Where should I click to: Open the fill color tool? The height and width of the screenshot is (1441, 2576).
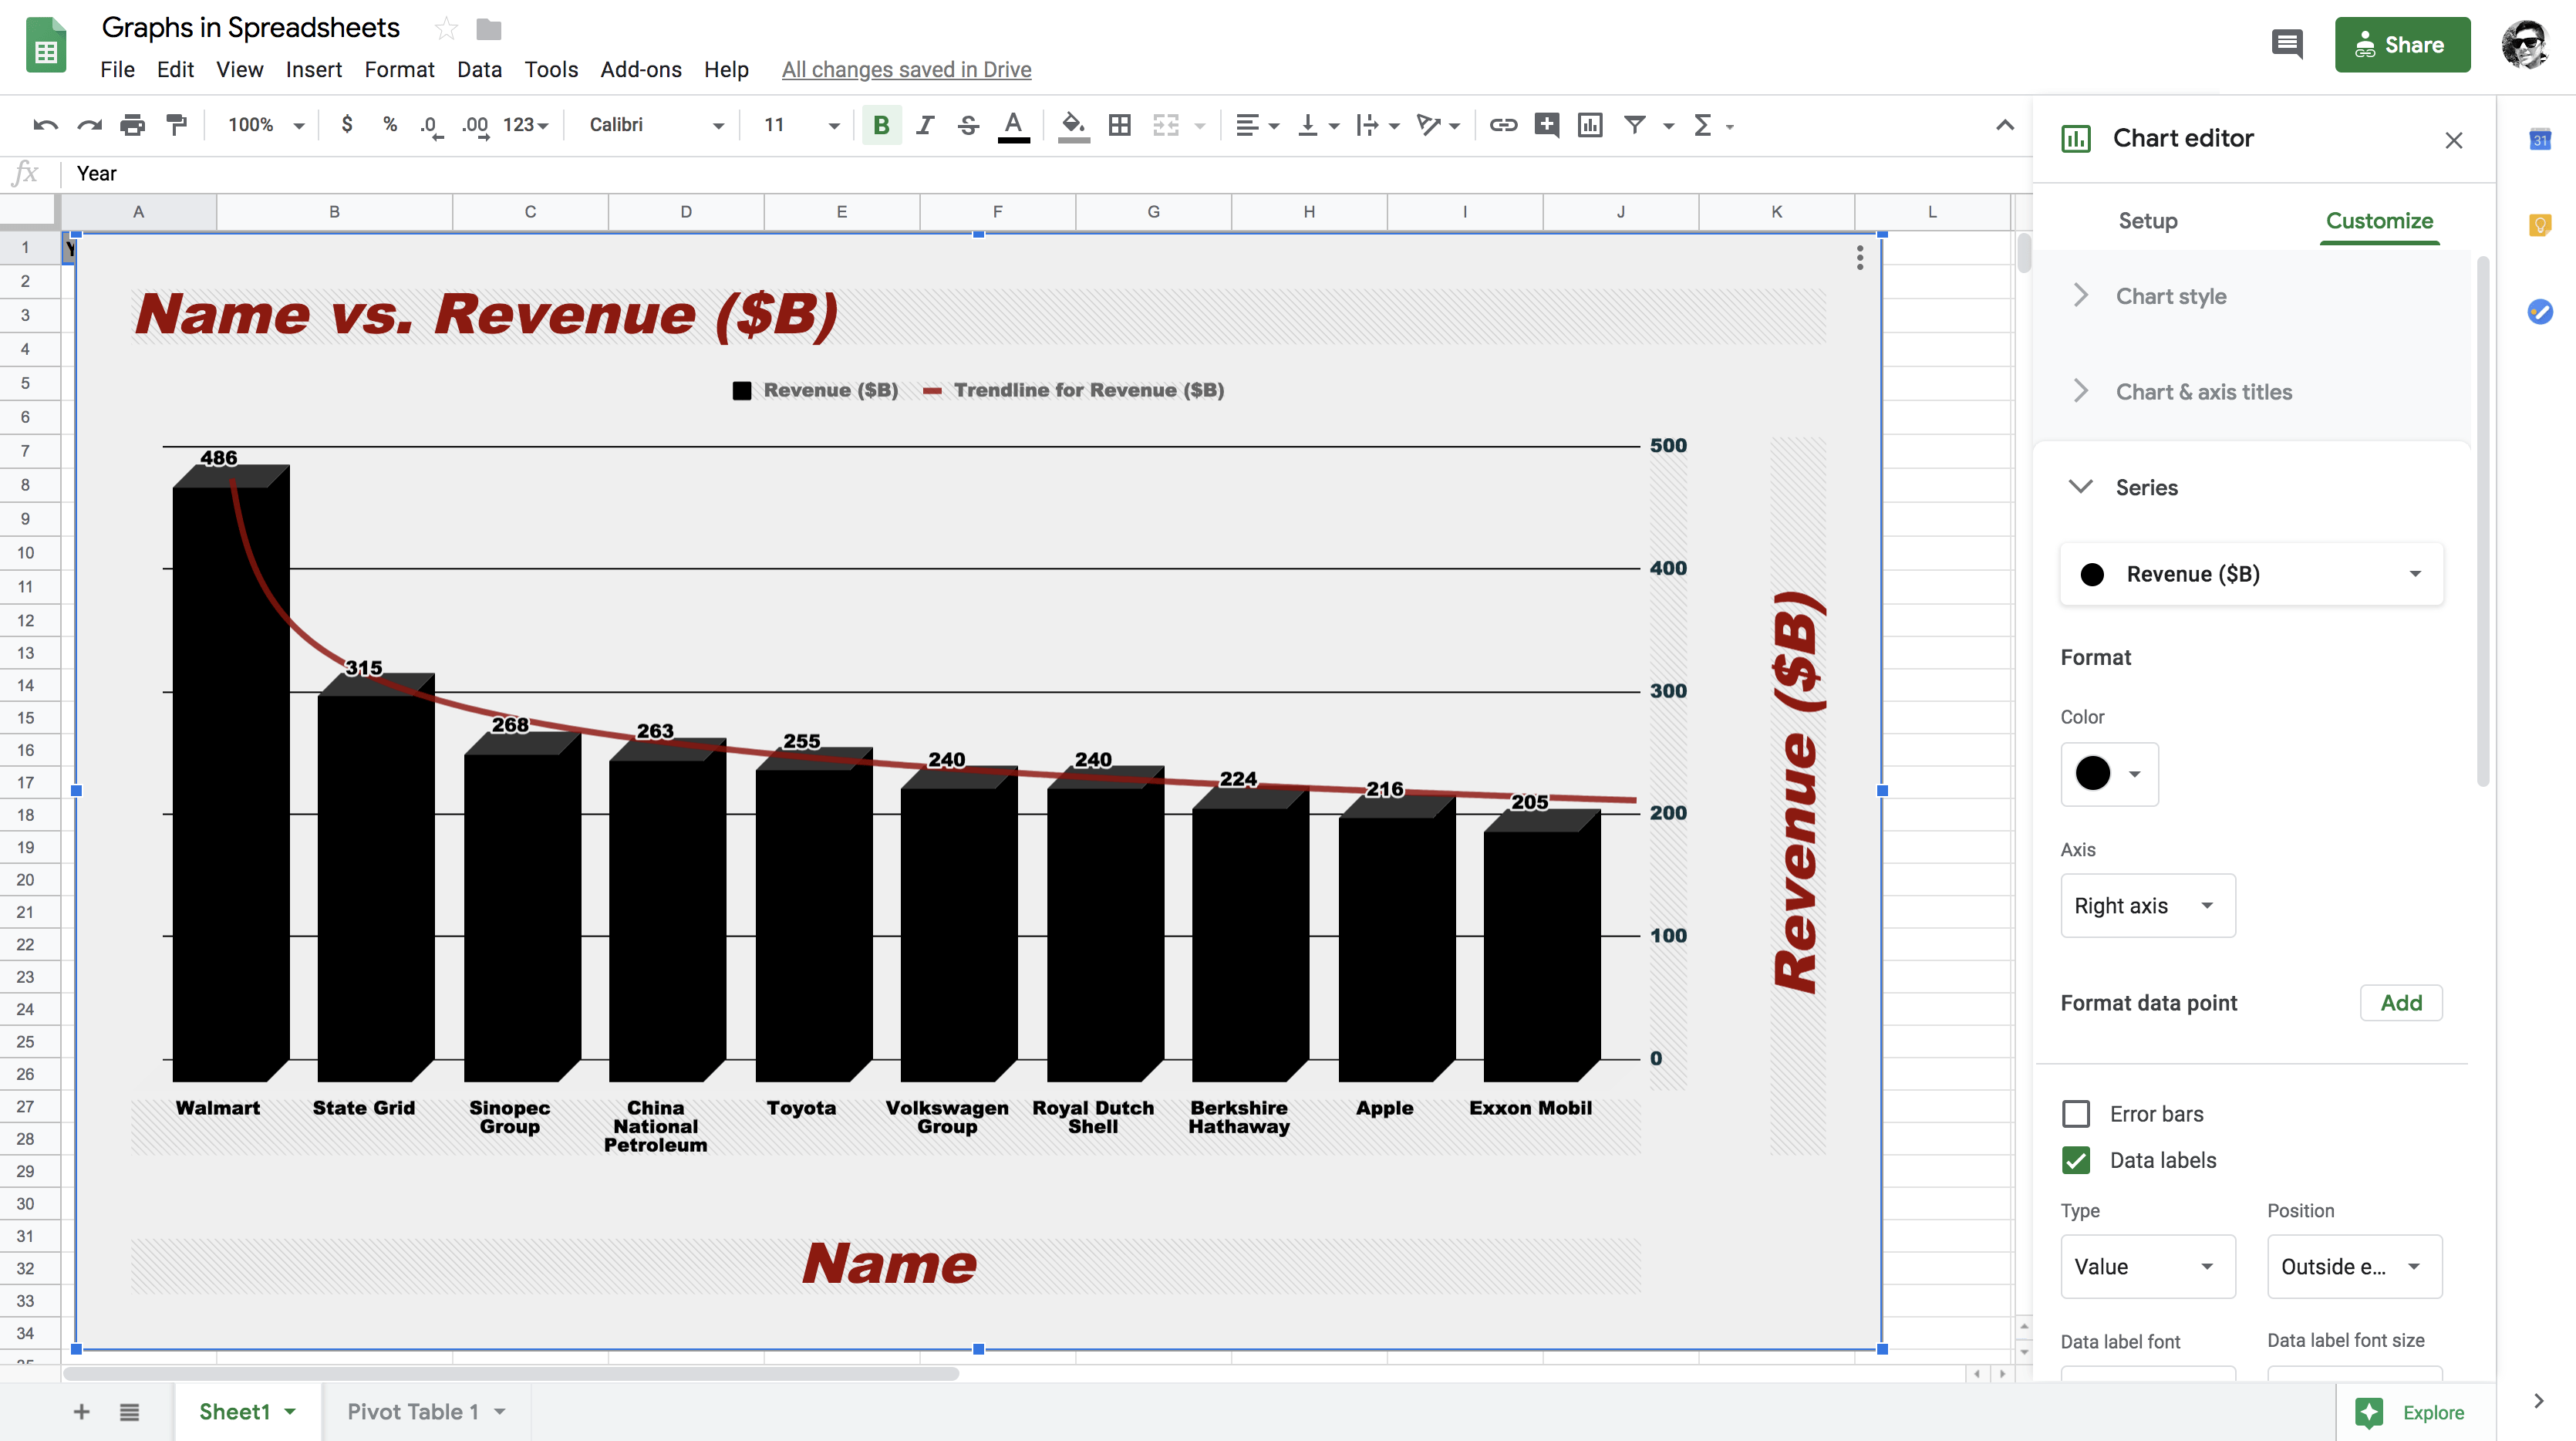pyautogui.click(x=1073, y=126)
